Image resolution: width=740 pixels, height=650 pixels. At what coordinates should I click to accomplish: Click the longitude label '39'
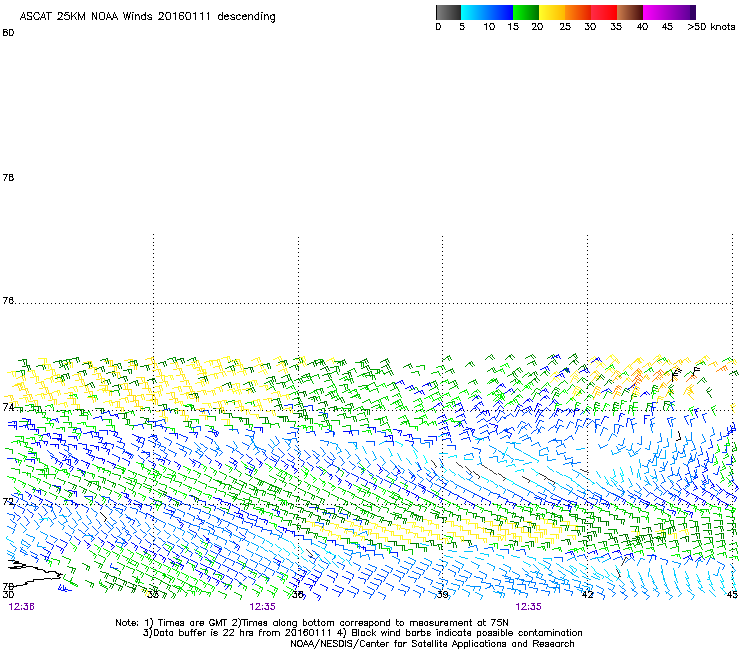442,594
